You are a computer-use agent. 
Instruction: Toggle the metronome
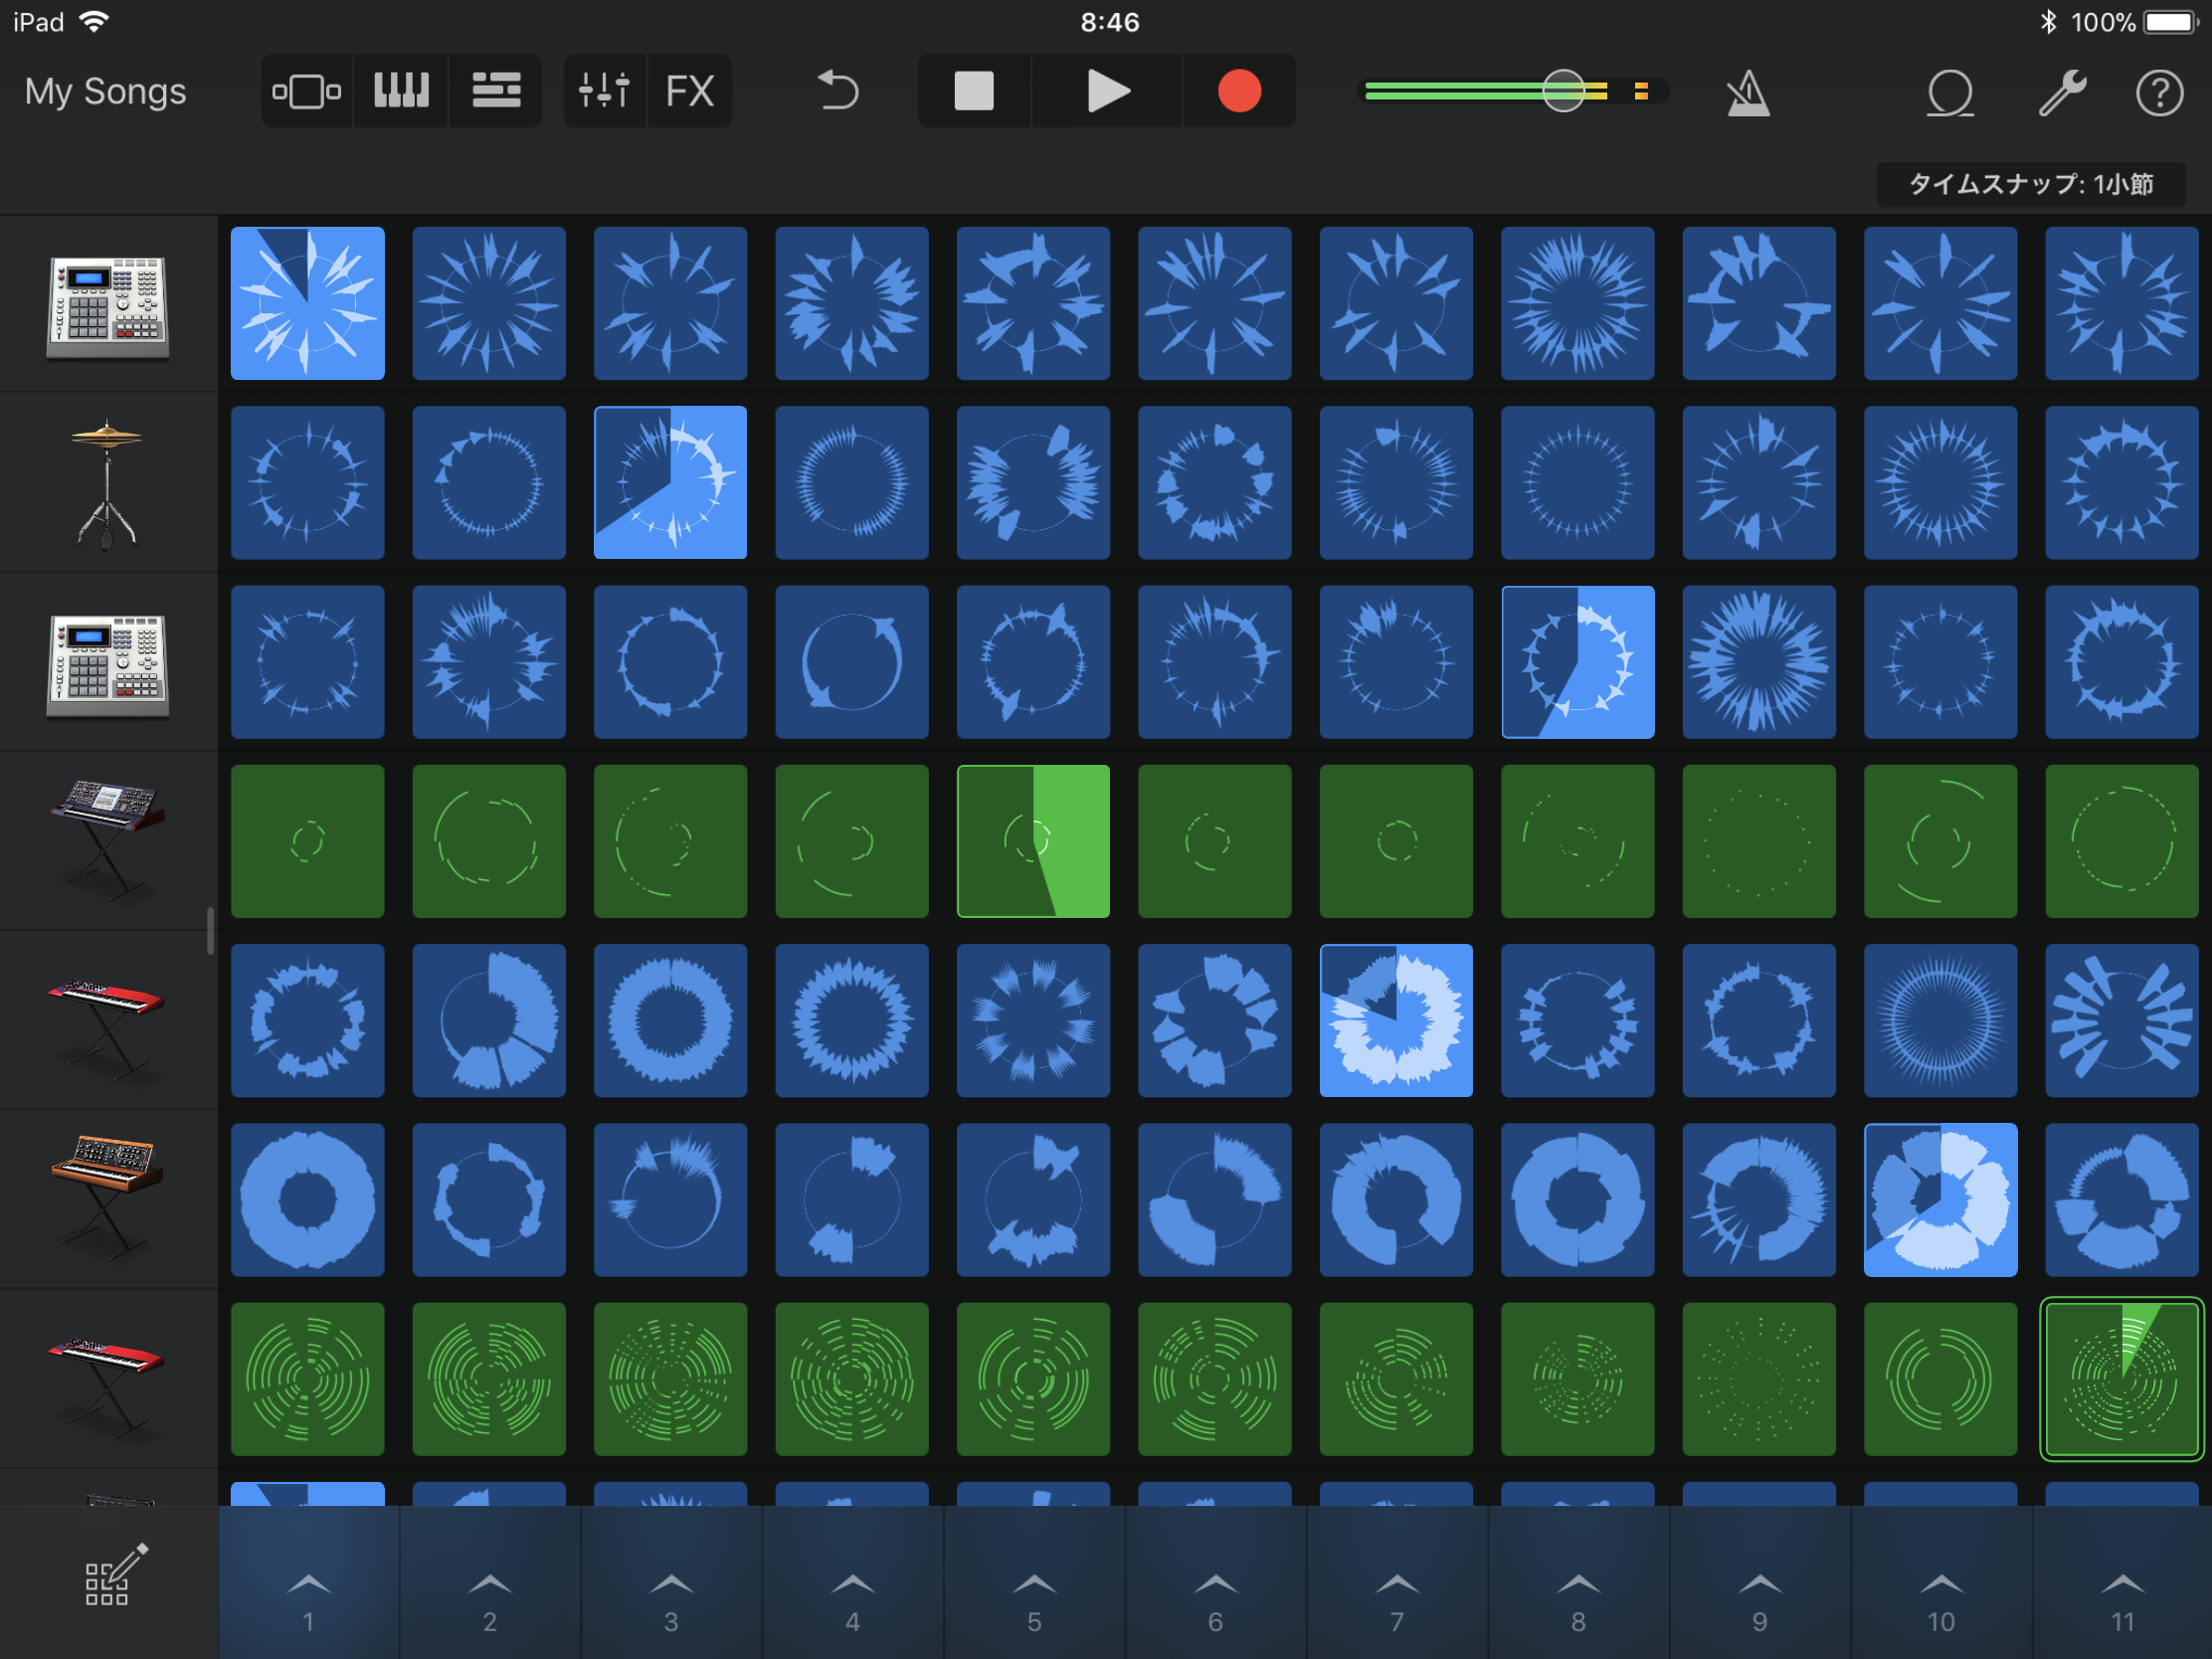pos(1748,93)
